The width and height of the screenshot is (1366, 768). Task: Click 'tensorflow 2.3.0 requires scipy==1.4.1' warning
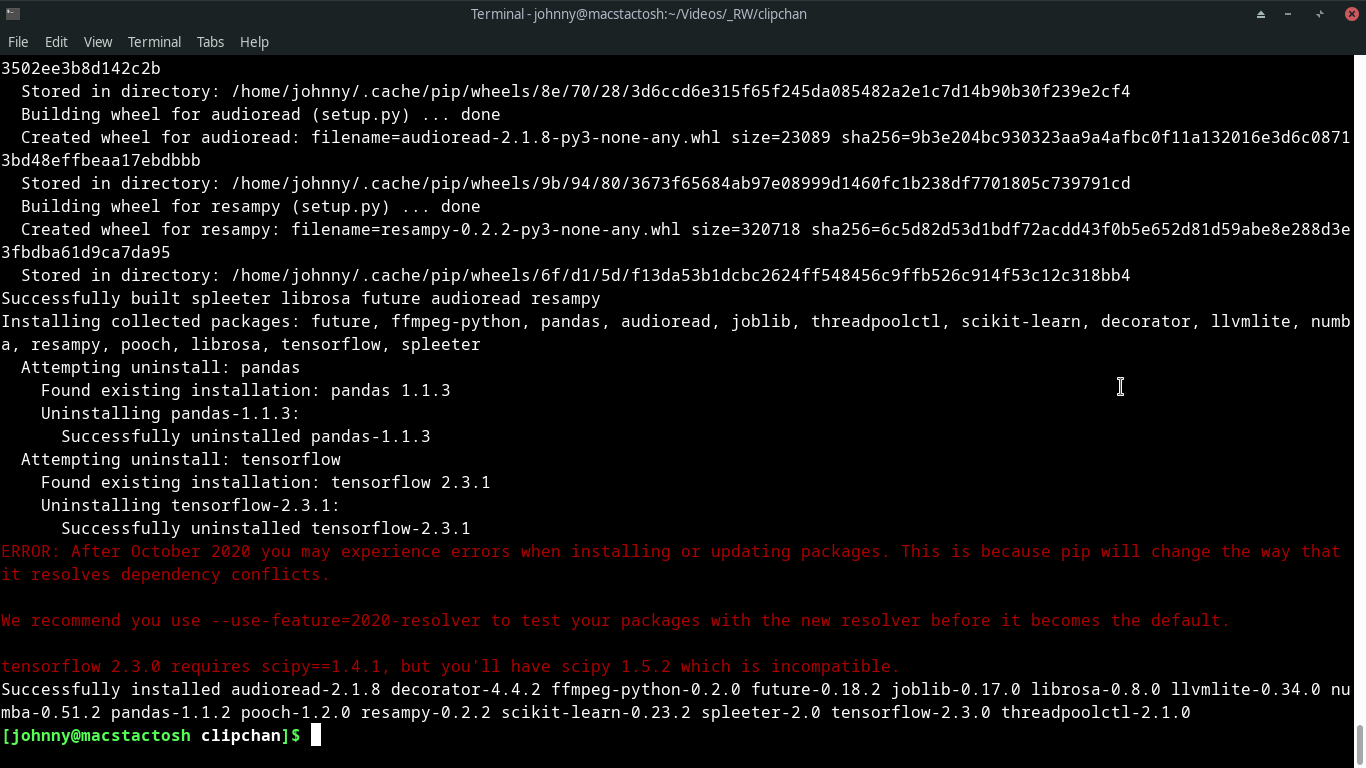click(451, 666)
